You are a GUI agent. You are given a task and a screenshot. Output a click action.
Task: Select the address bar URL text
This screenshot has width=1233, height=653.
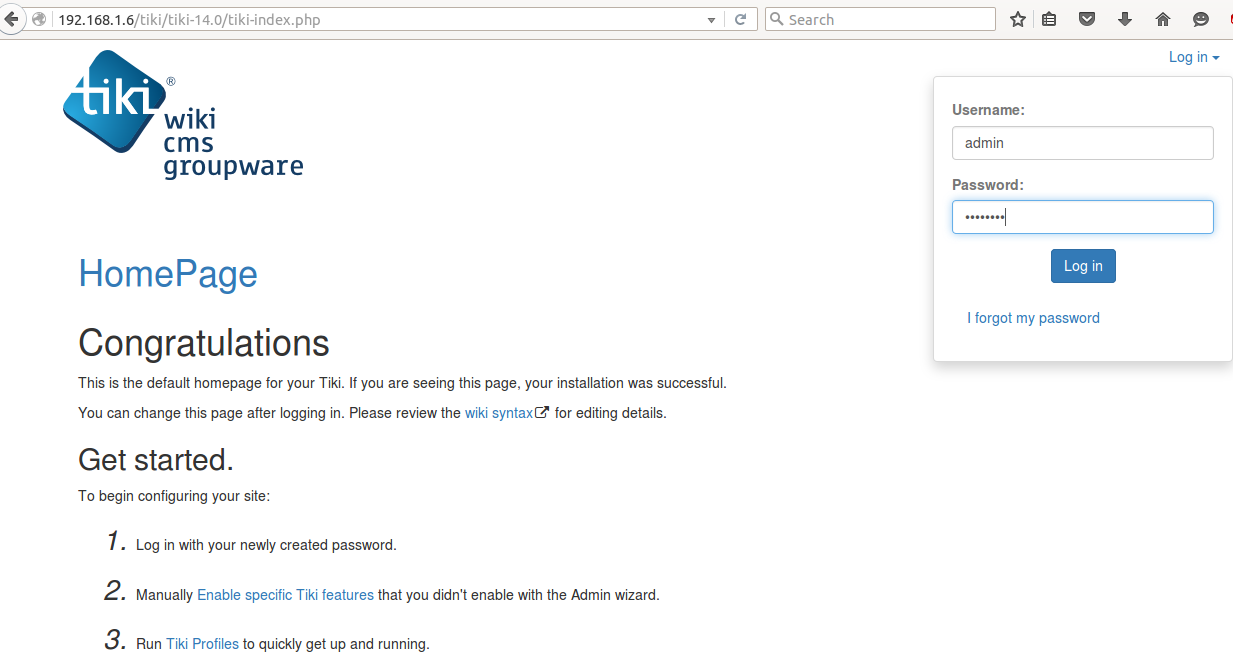tap(189, 20)
